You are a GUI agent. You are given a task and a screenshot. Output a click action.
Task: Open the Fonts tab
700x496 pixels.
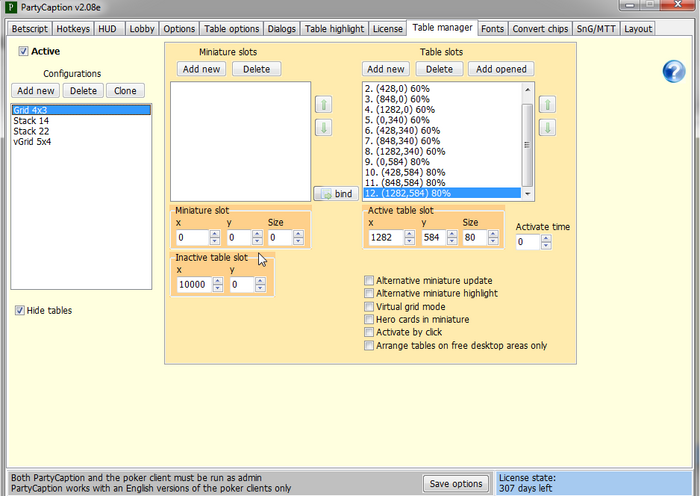pyautogui.click(x=492, y=29)
